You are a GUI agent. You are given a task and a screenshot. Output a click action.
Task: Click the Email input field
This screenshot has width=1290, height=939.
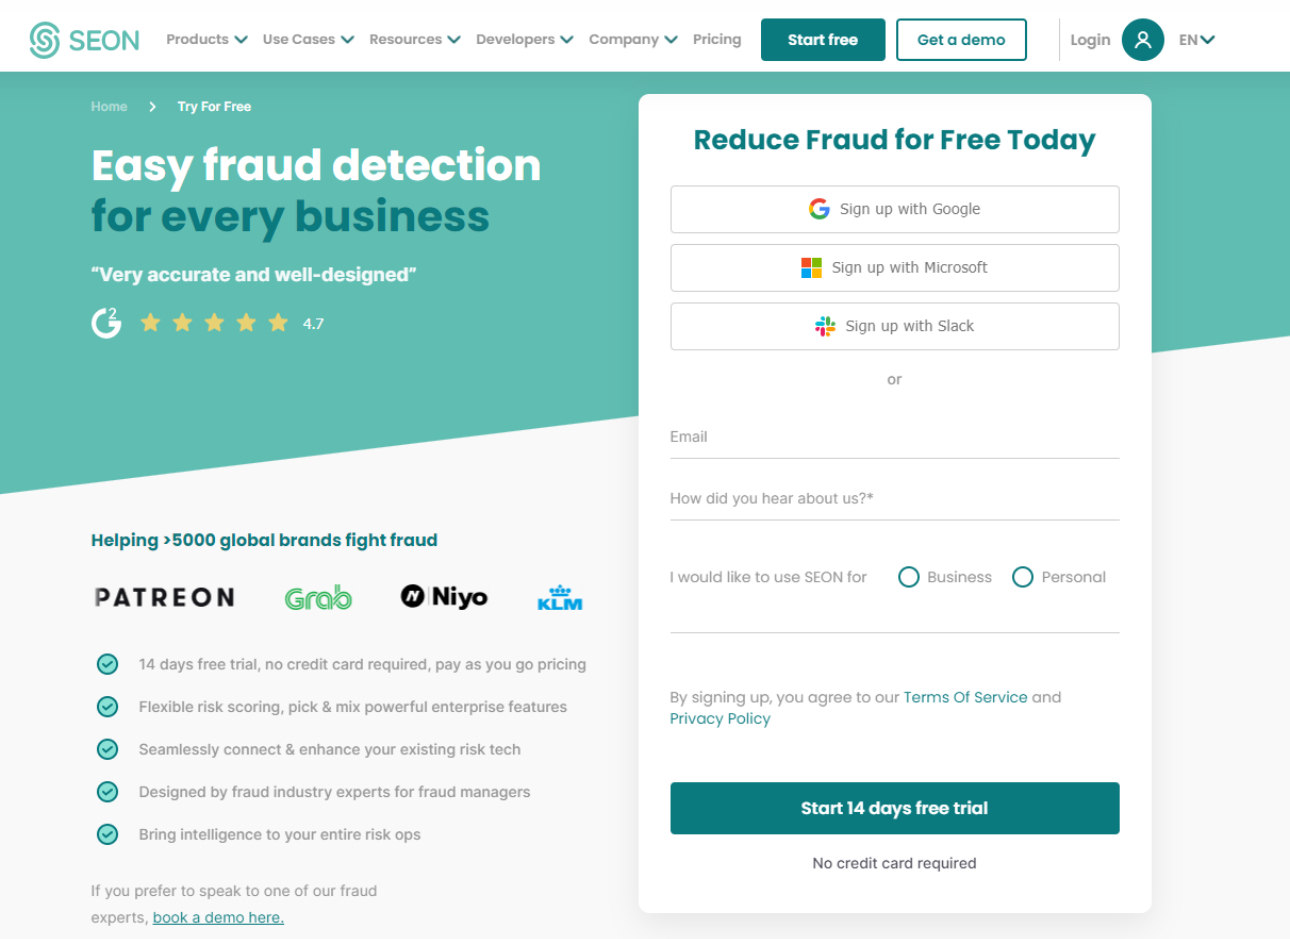coord(894,438)
